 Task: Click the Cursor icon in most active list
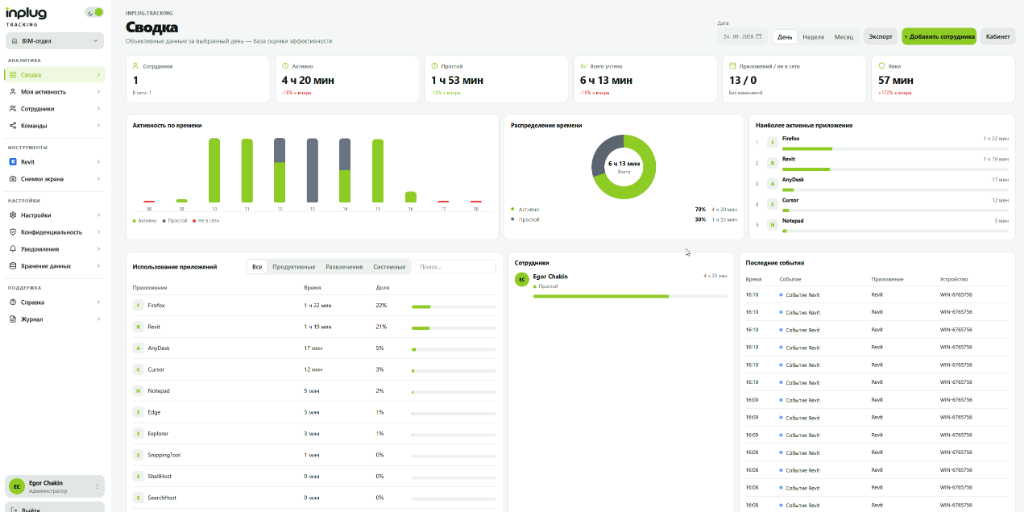[x=772, y=204]
